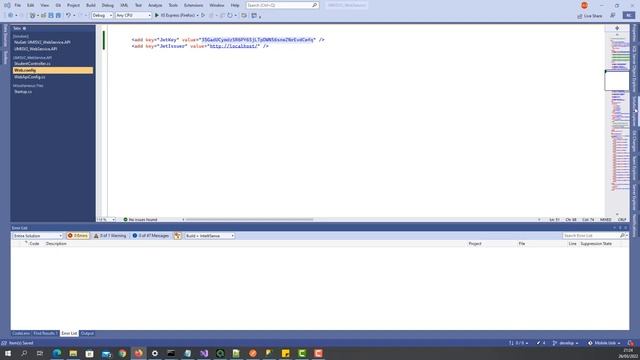Open the Build + IntelliSense dropdown
The height and width of the screenshot is (360, 640).
pos(210,236)
